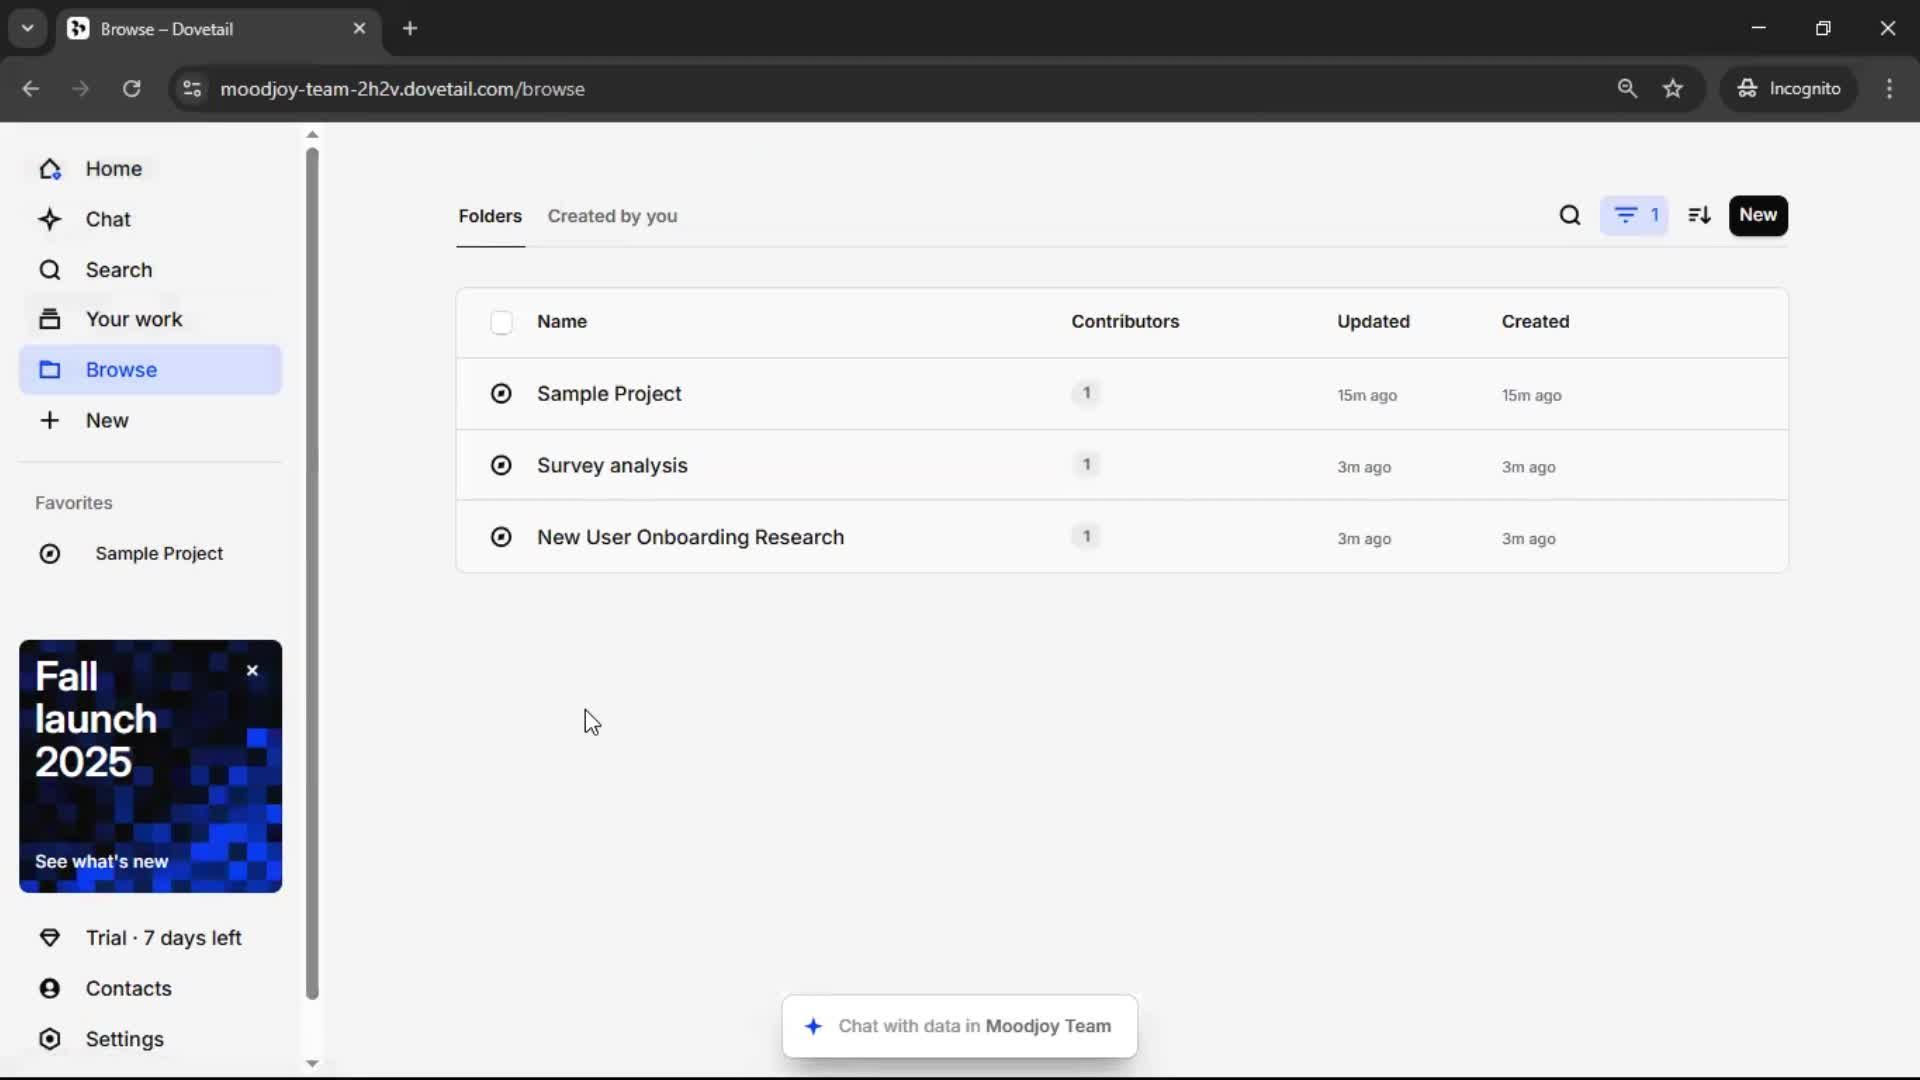
Task: Open the filter button showing 1 active
Action: (x=1634, y=215)
